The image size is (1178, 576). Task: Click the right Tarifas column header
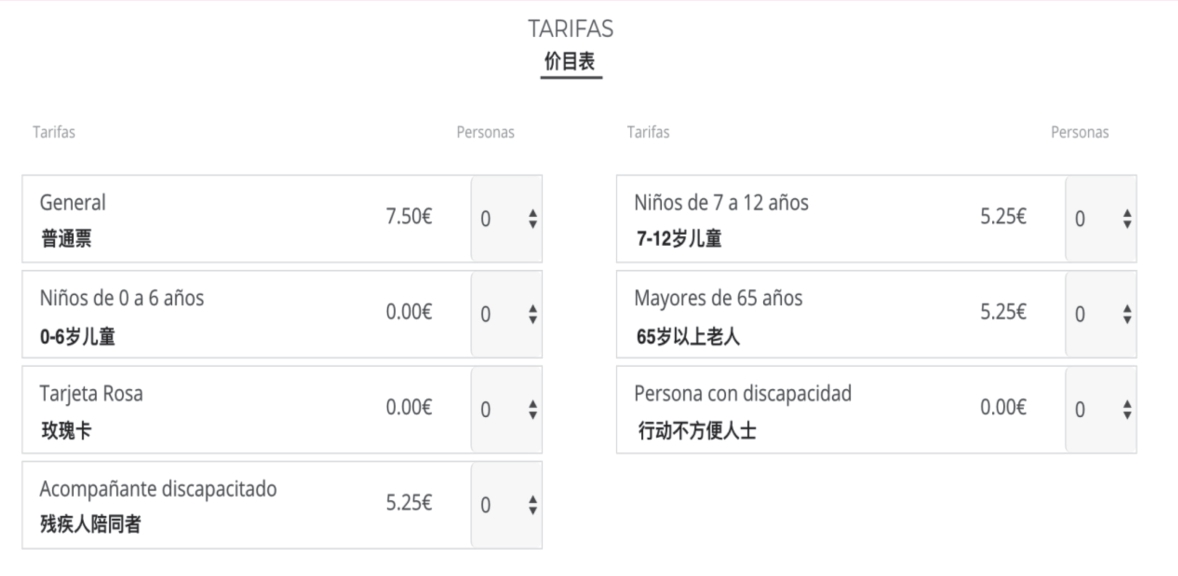(648, 132)
